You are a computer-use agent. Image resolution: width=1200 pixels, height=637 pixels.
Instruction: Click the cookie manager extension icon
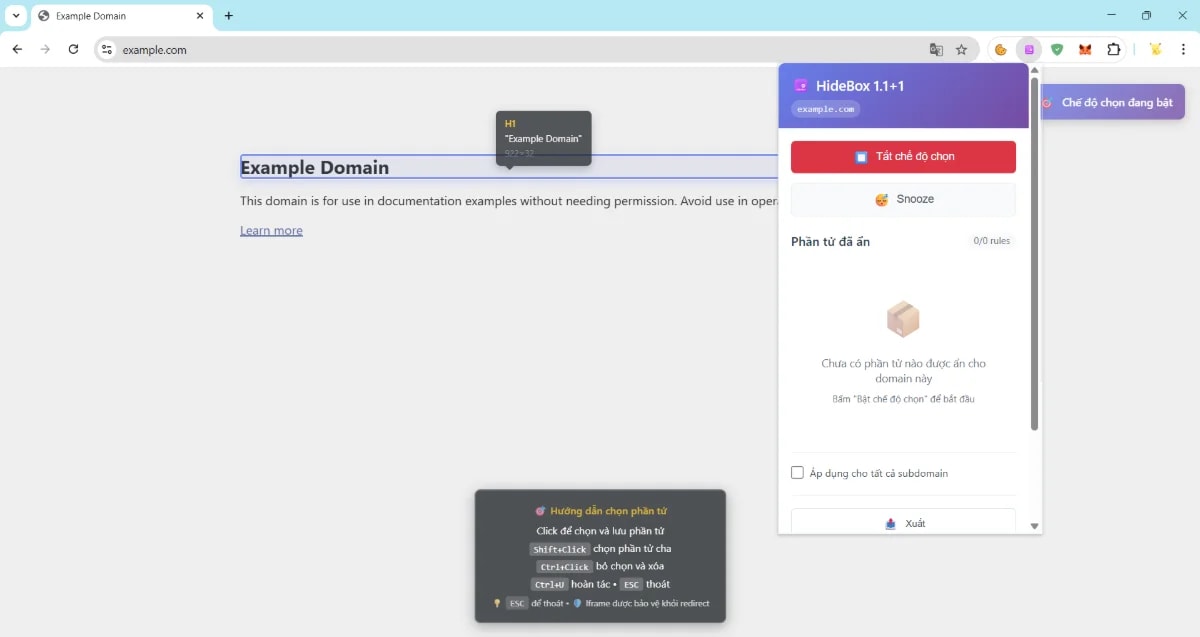(1000, 49)
